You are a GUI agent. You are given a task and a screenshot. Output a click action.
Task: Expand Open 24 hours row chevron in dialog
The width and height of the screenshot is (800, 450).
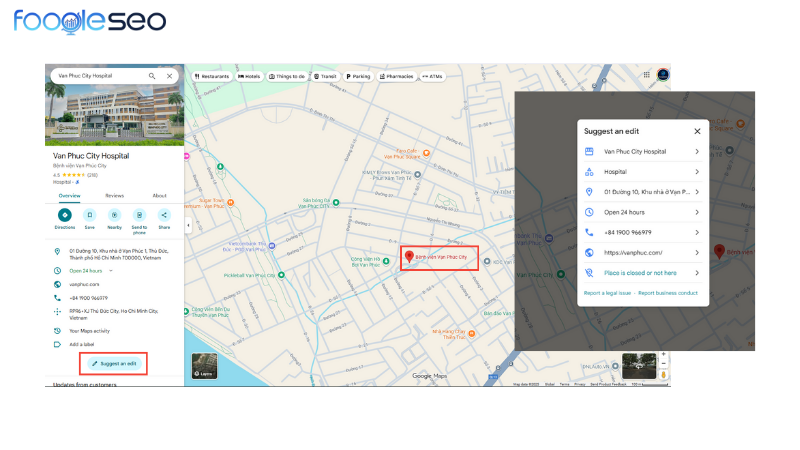697,212
